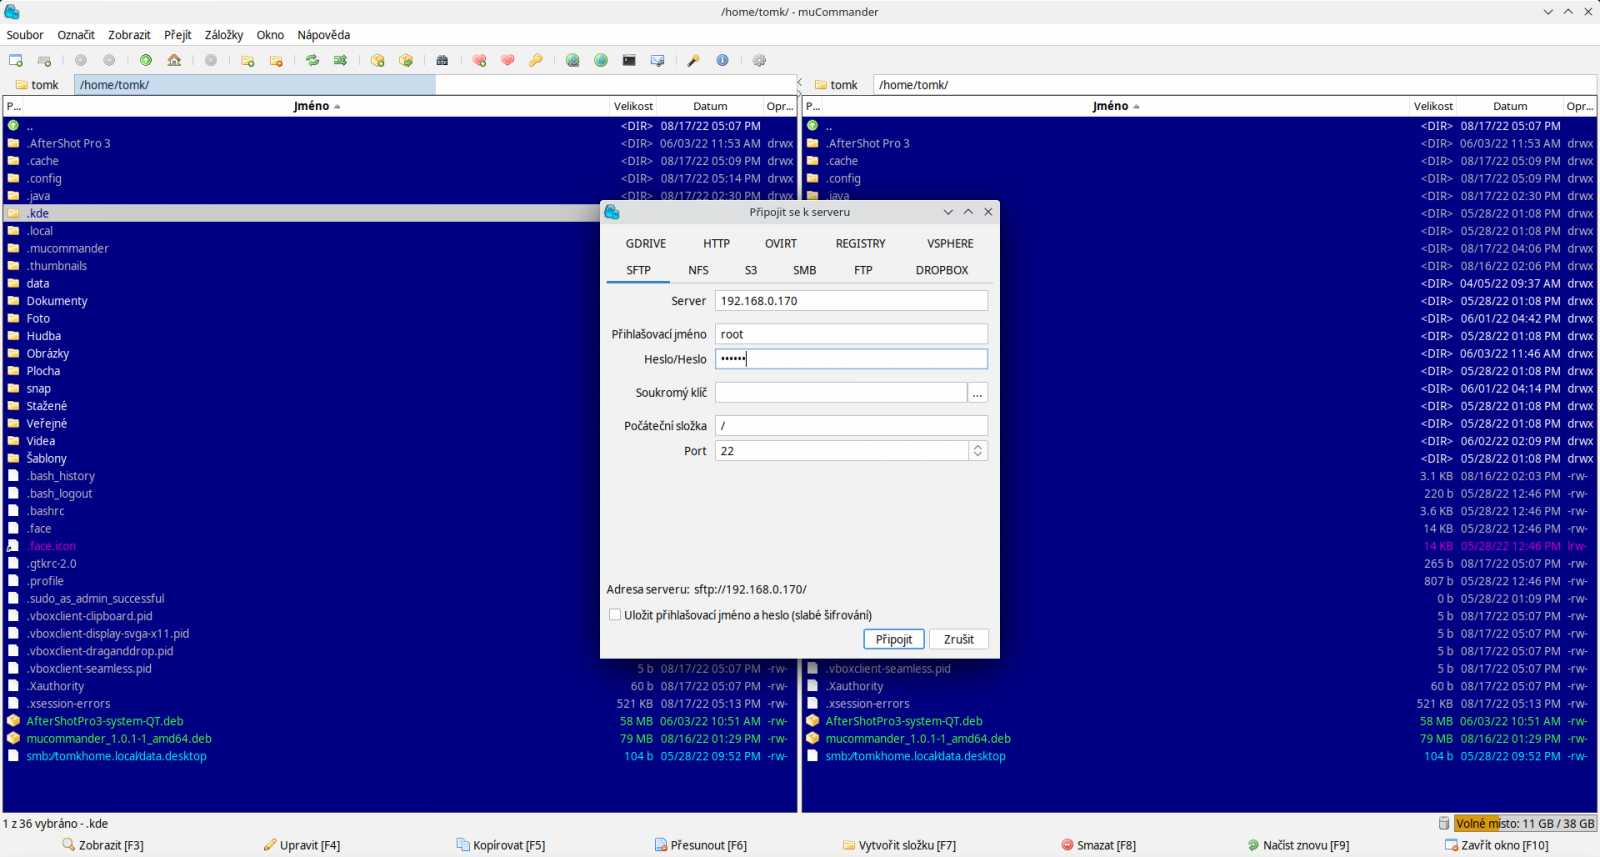Go to parent folder (green up arrow)
The width and height of the screenshot is (1600, 857).
click(146, 60)
